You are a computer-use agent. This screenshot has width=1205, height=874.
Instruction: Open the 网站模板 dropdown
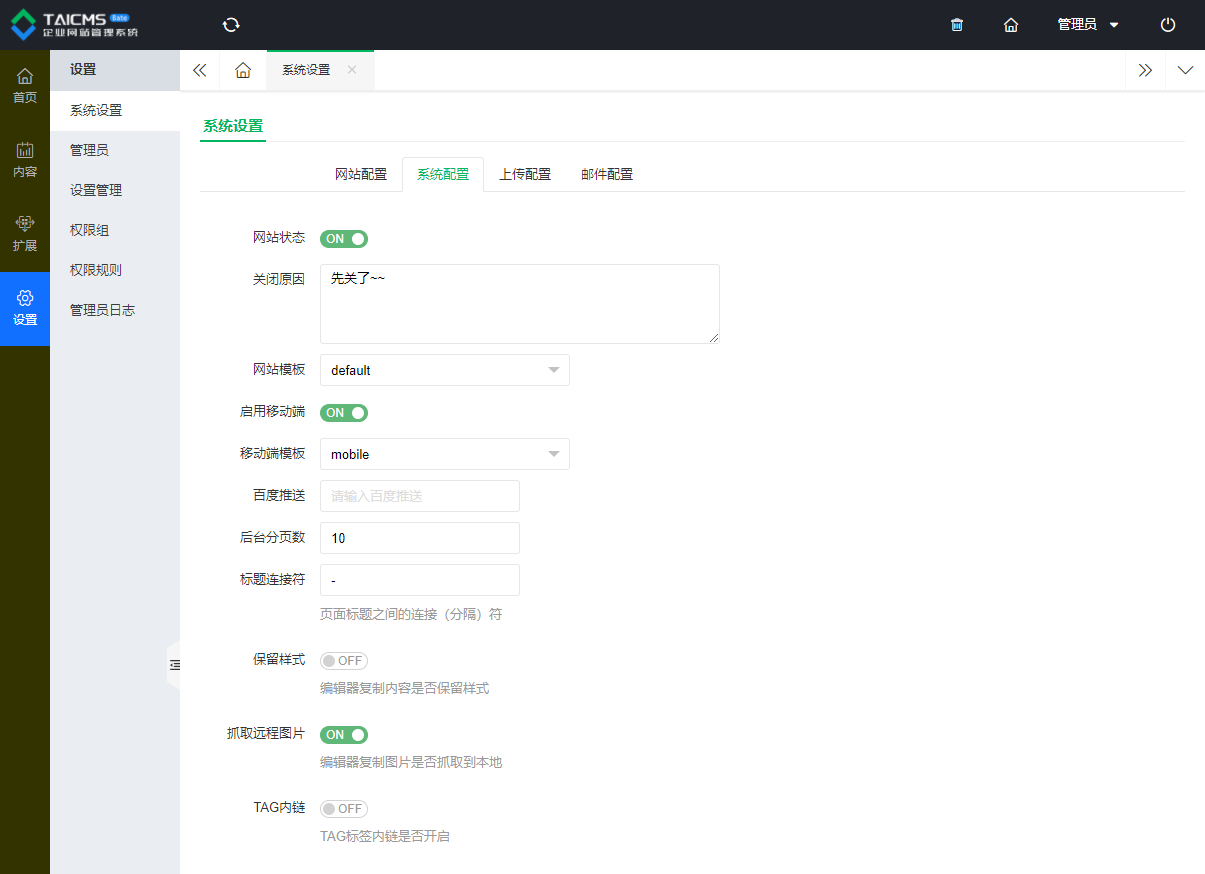pyautogui.click(x=444, y=370)
